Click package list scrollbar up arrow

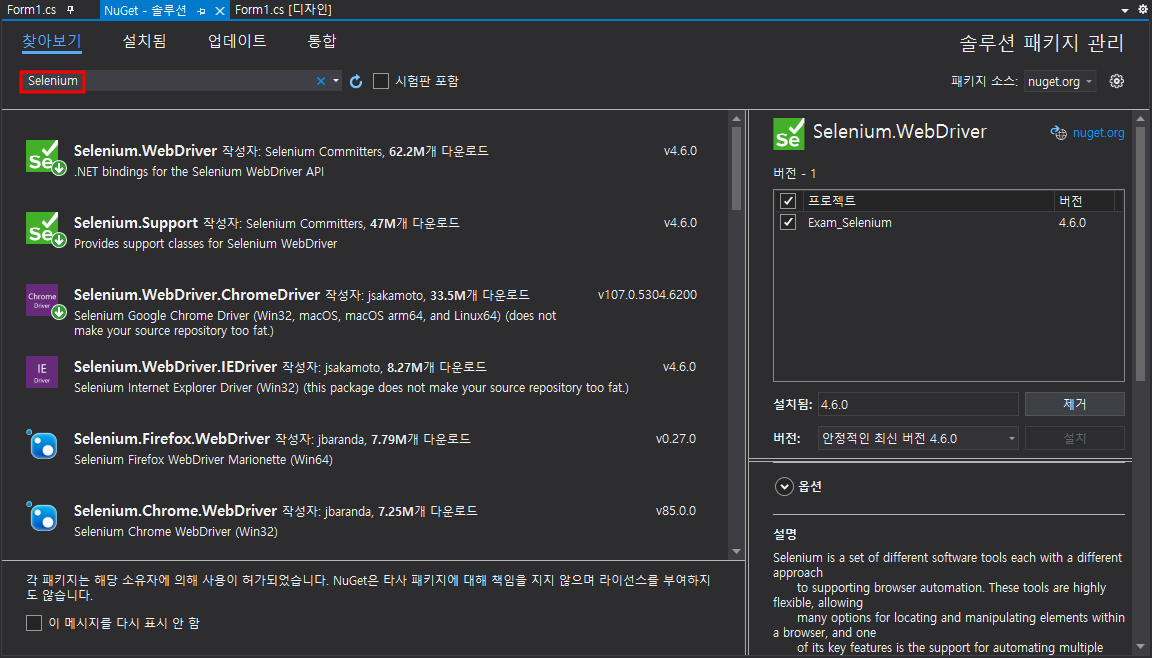click(736, 118)
